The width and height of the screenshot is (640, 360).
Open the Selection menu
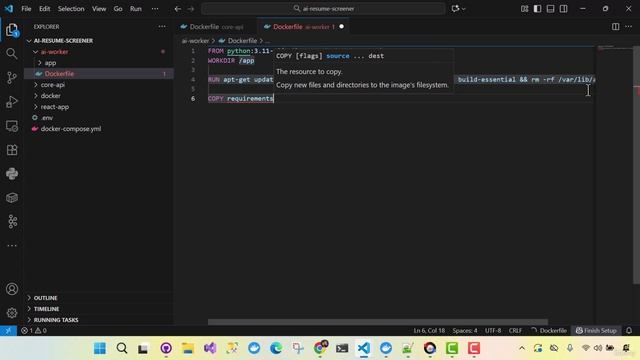[71, 9]
